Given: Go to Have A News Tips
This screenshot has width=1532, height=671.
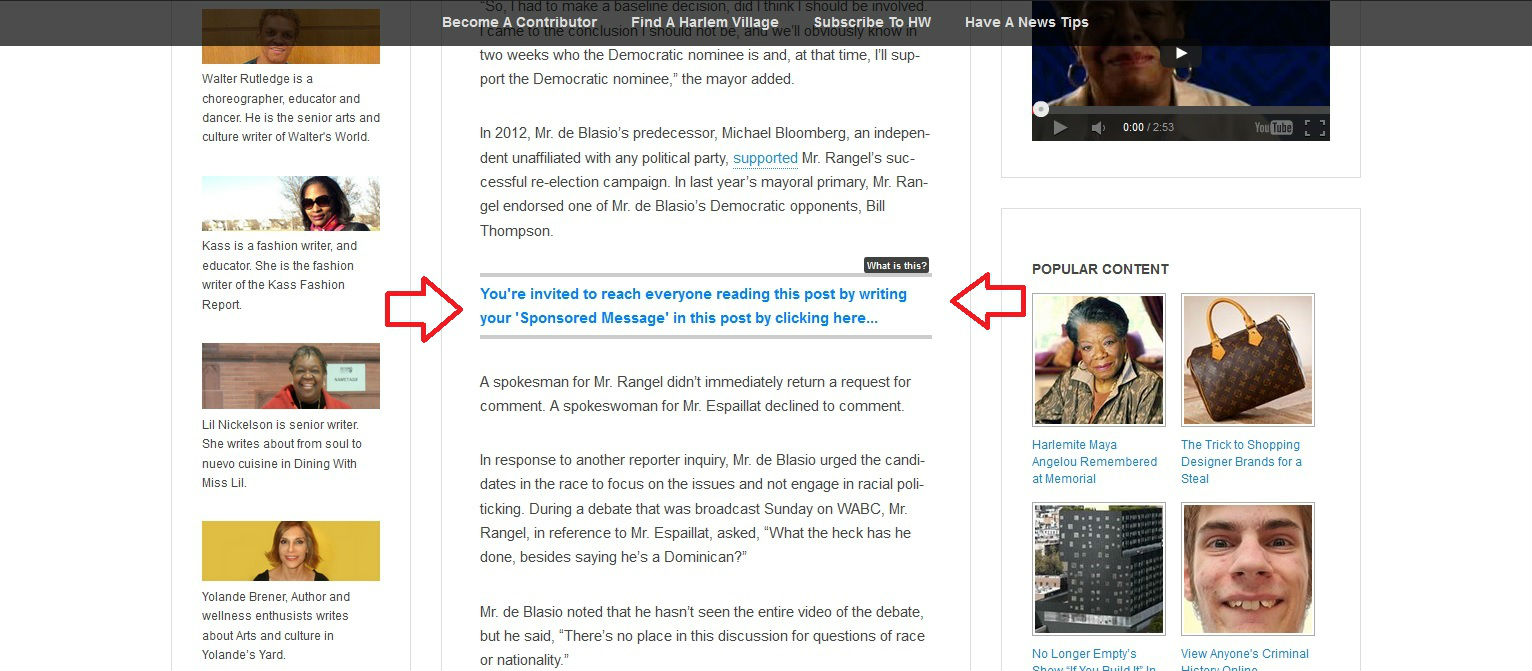Looking at the screenshot, I should (x=1027, y=22).
